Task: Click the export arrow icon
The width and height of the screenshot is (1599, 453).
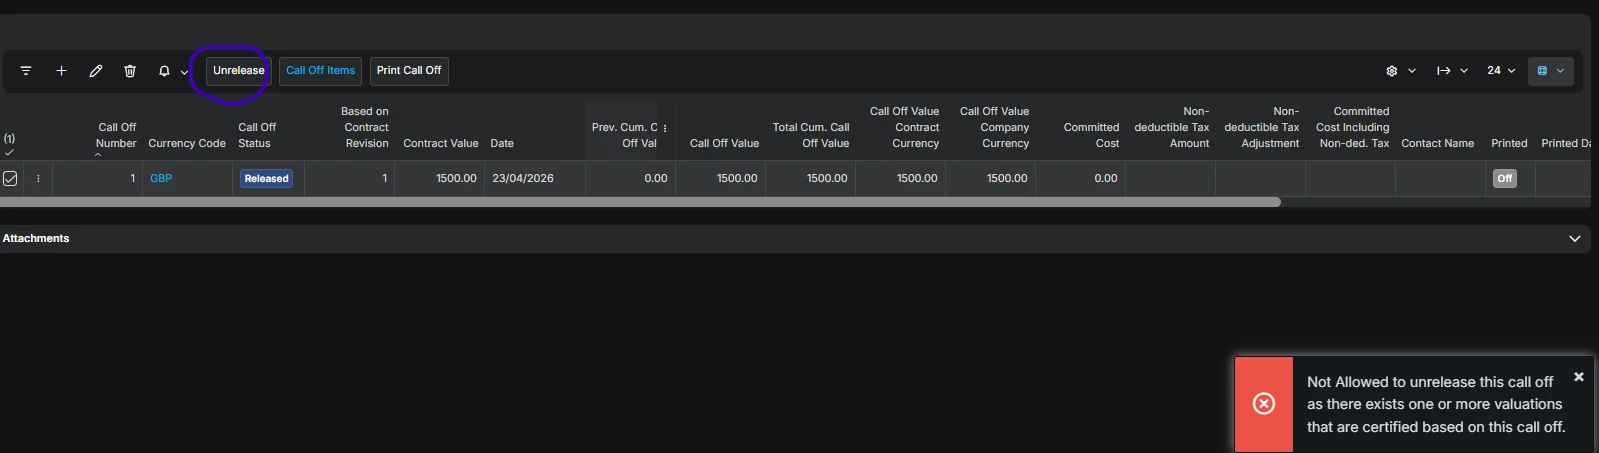Action: point(1443,71)
